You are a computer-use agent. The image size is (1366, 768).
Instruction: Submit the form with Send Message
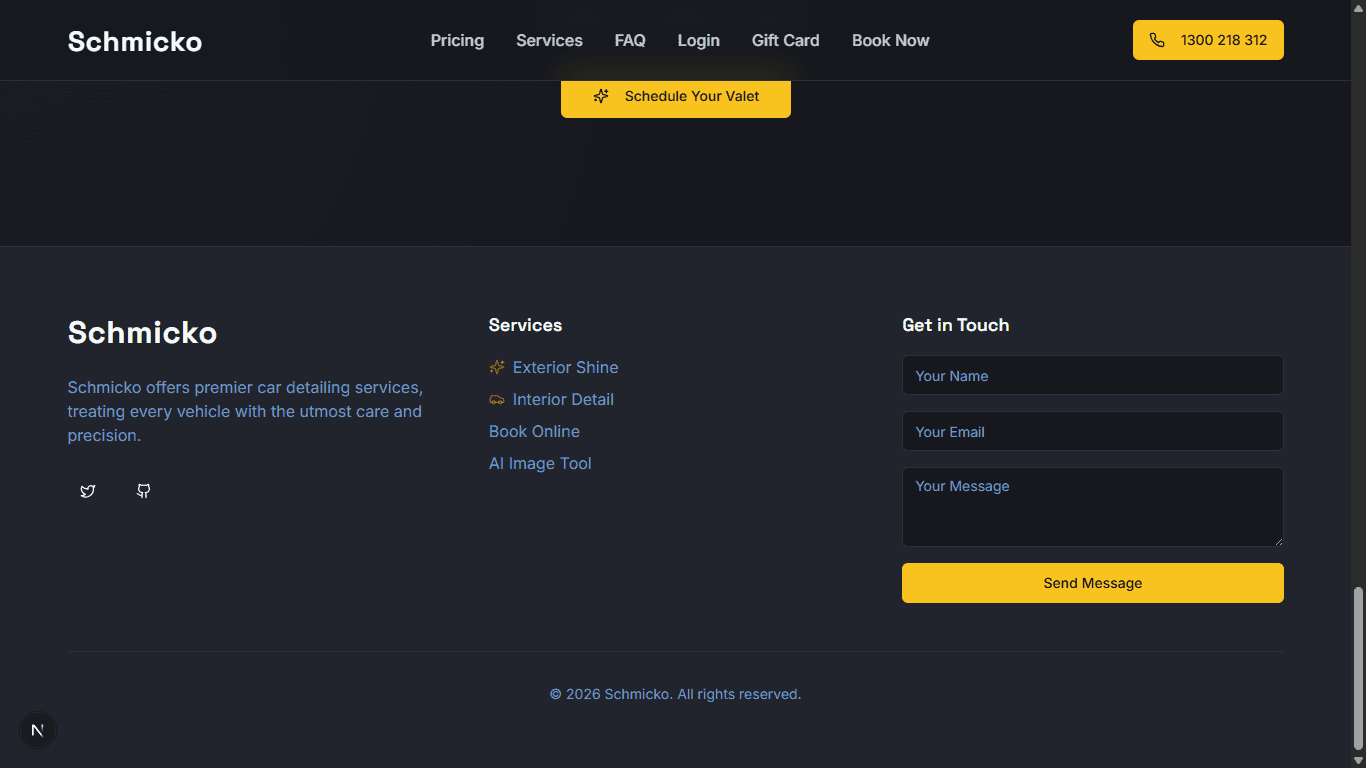pos(1092,583)
